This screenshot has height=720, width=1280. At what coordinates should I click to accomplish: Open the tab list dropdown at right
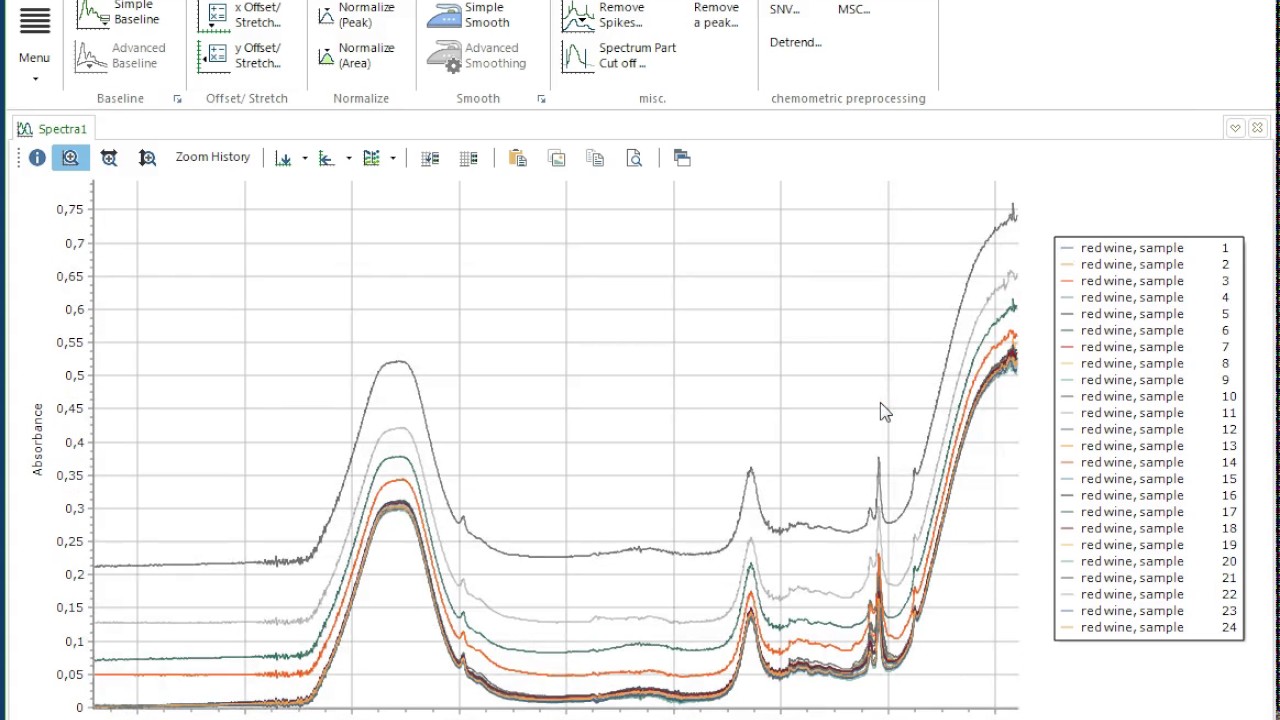[1235, 128]
